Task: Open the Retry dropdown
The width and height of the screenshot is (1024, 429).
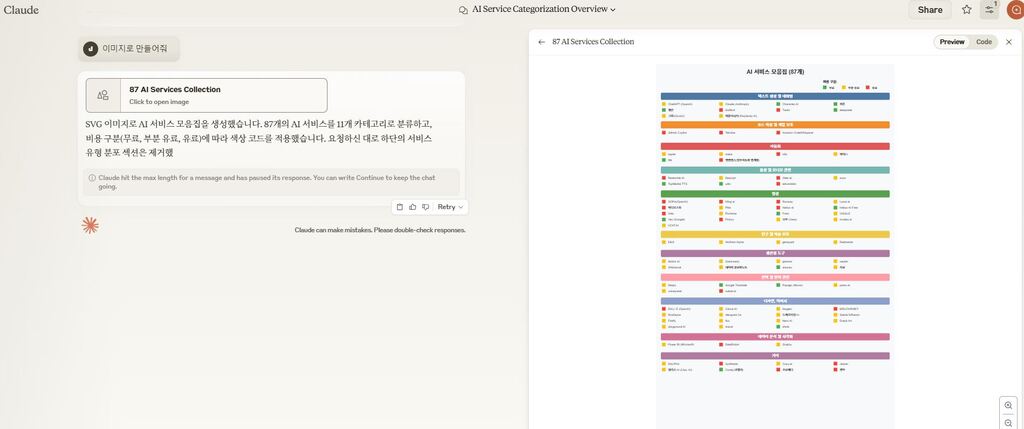Action: (450, 207)
